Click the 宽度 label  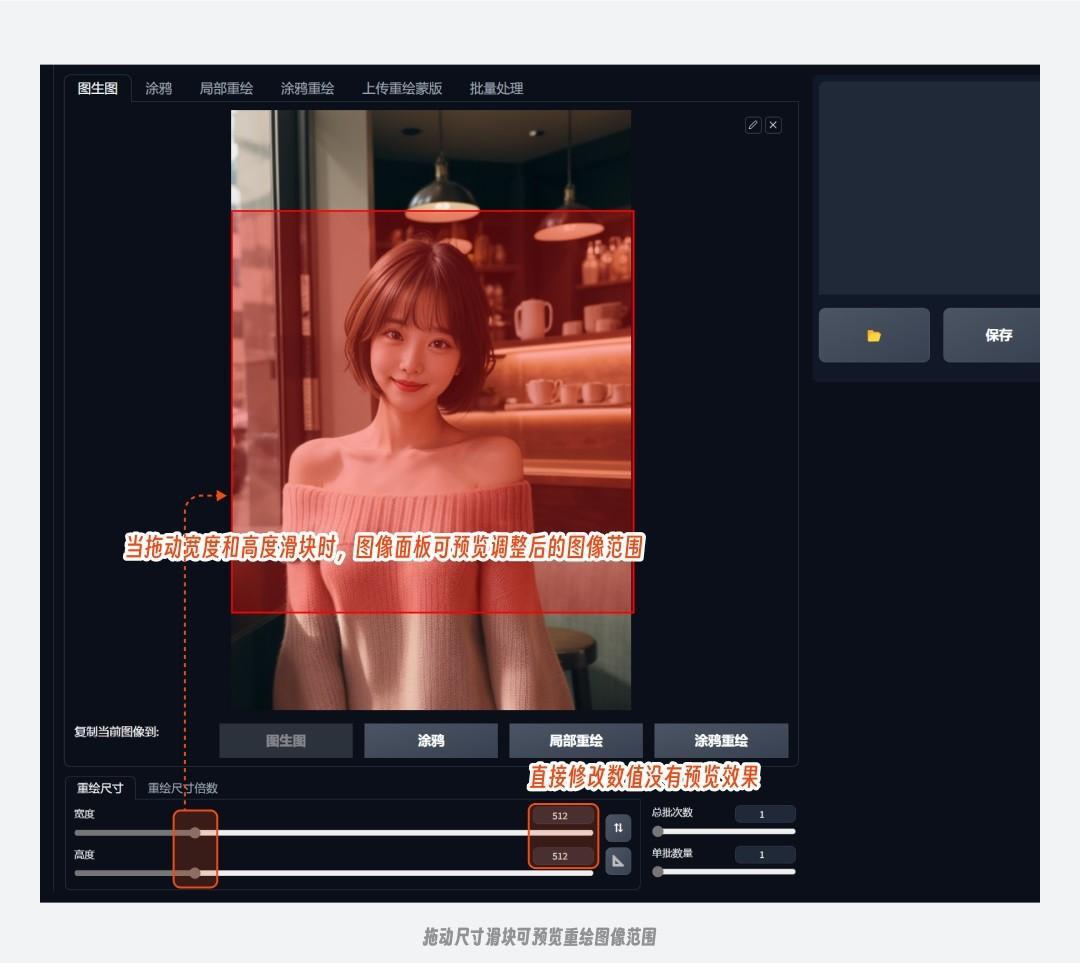[x=84, y=814]
